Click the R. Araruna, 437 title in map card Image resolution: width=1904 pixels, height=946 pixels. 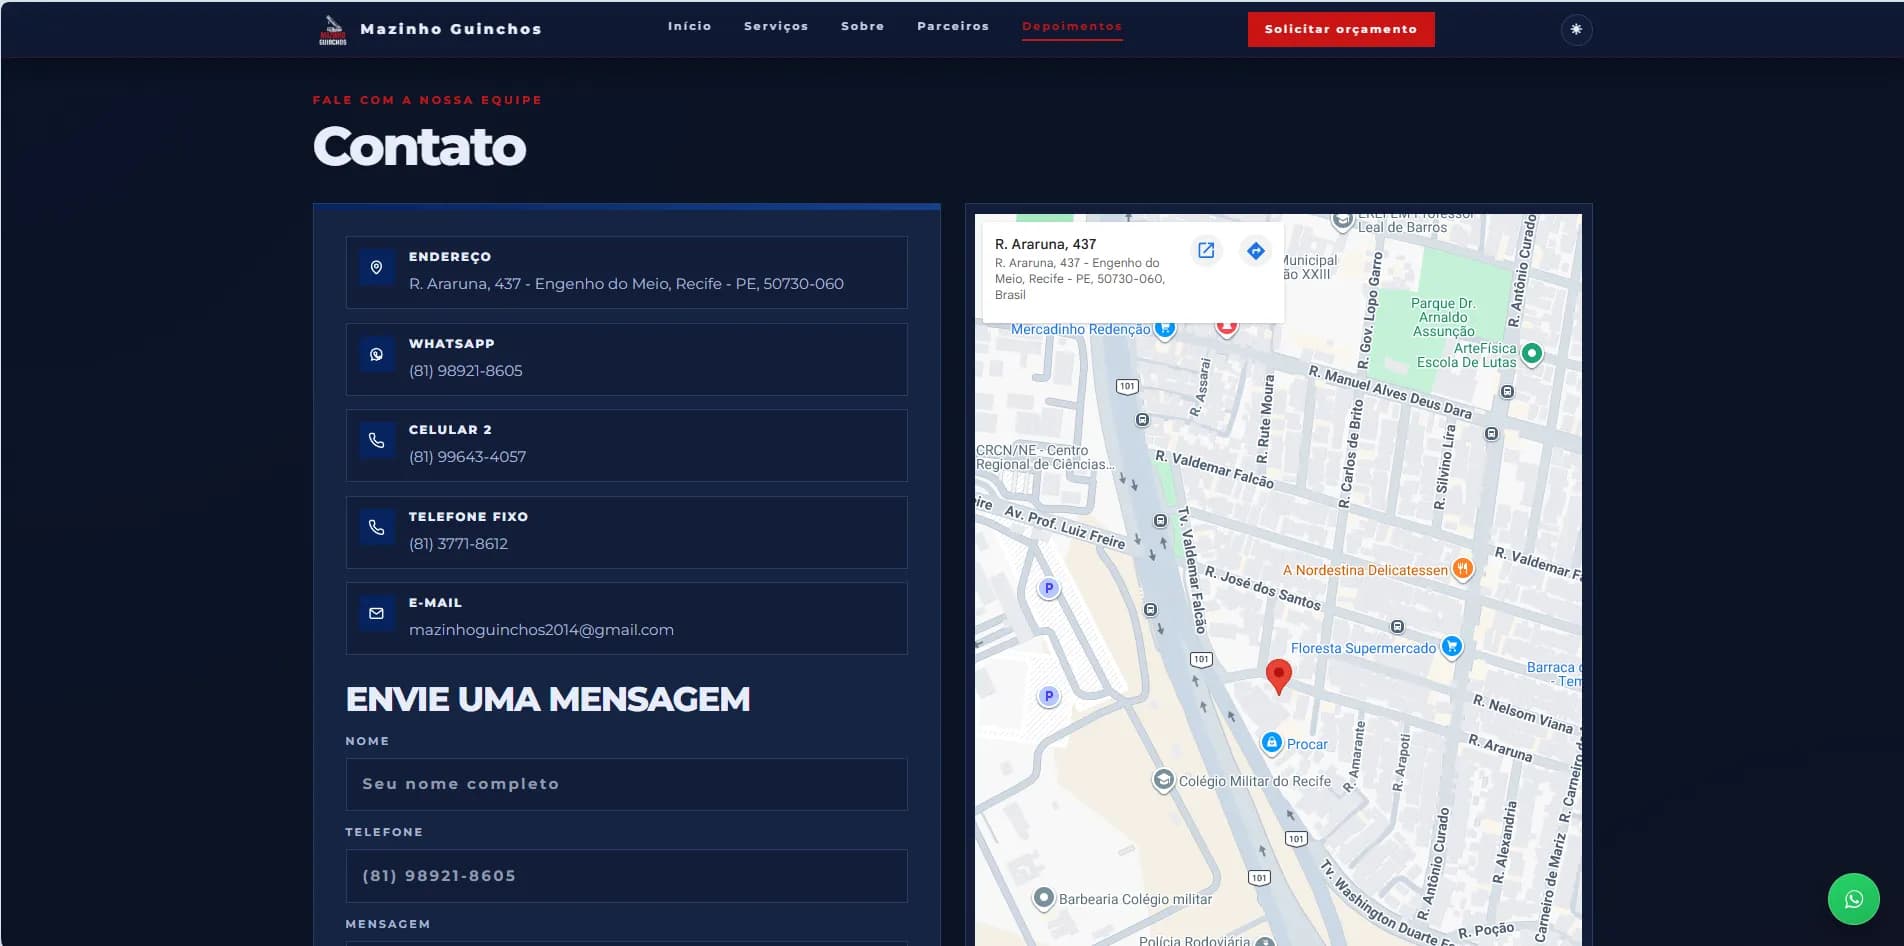[x=1045, y=244]
